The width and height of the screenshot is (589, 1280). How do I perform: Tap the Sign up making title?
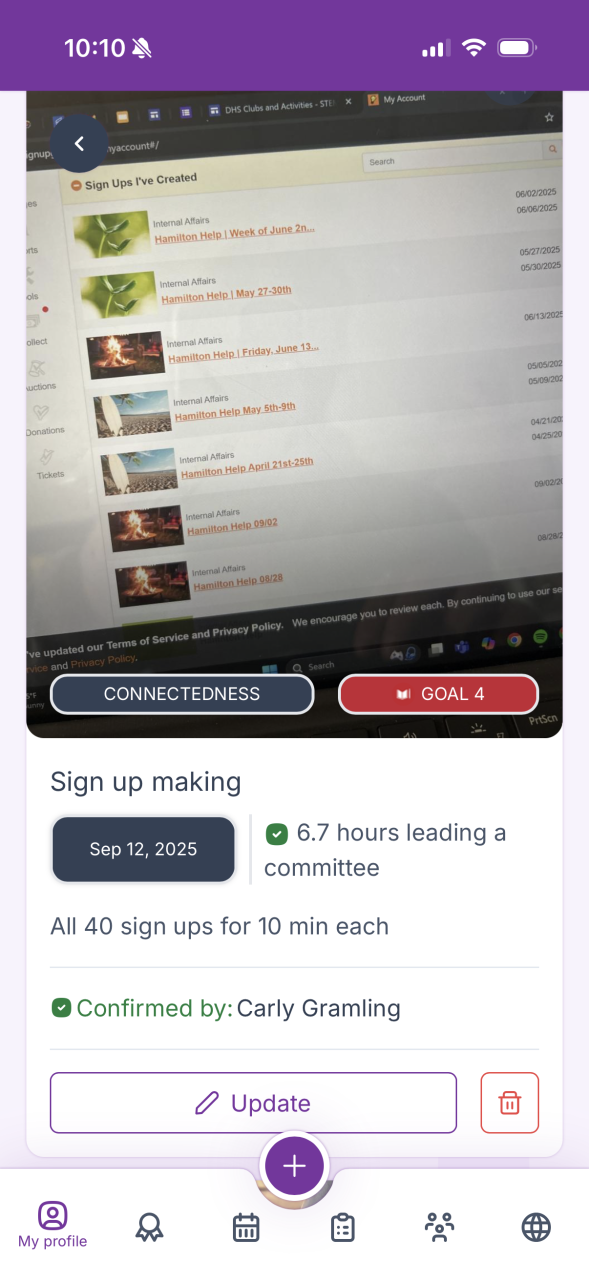(146, 783)
